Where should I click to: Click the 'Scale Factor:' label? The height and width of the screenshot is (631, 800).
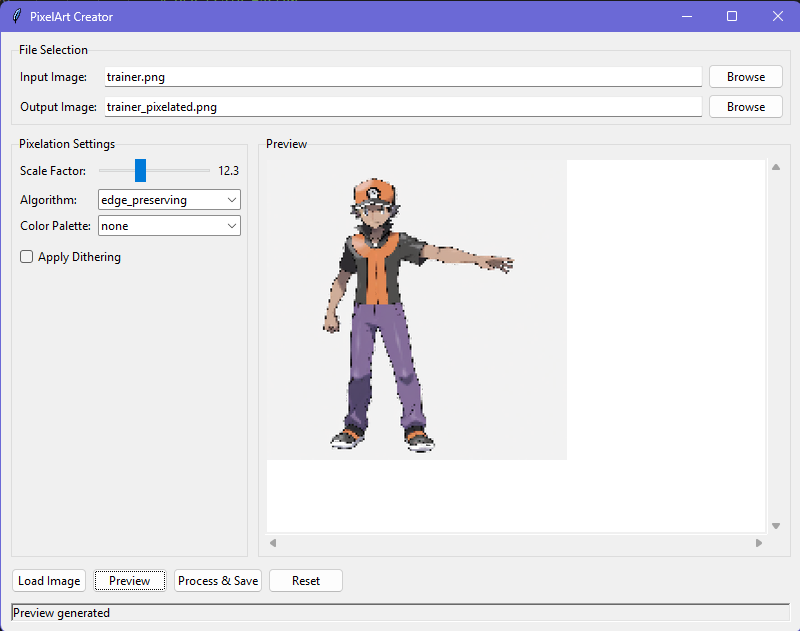click(53, 171)
